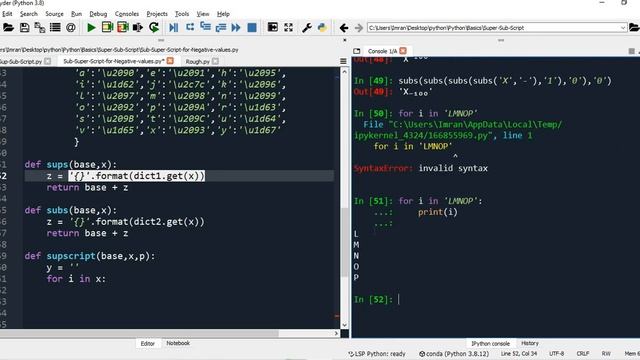Switch to the Notebook tab
Screen dimensions: 640x360
(178, 343)
